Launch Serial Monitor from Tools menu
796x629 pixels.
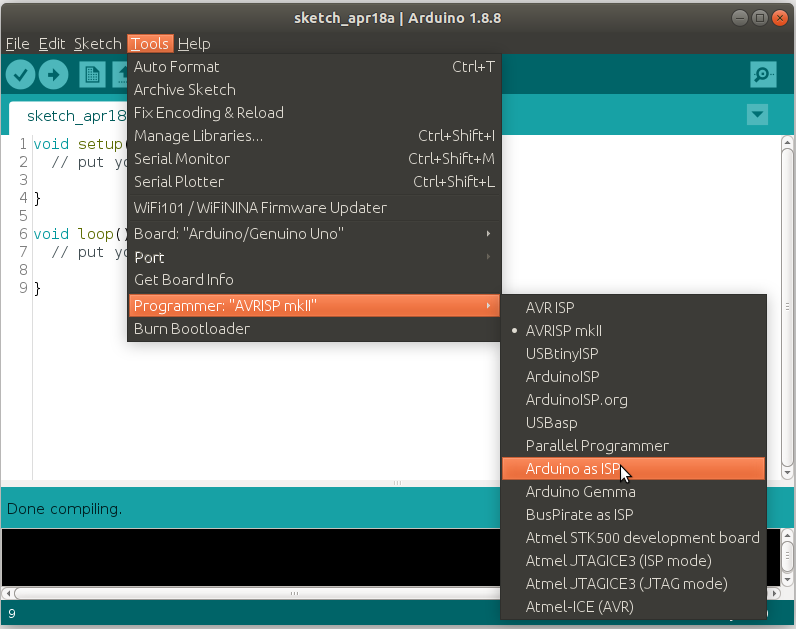[x=314, y=159]
